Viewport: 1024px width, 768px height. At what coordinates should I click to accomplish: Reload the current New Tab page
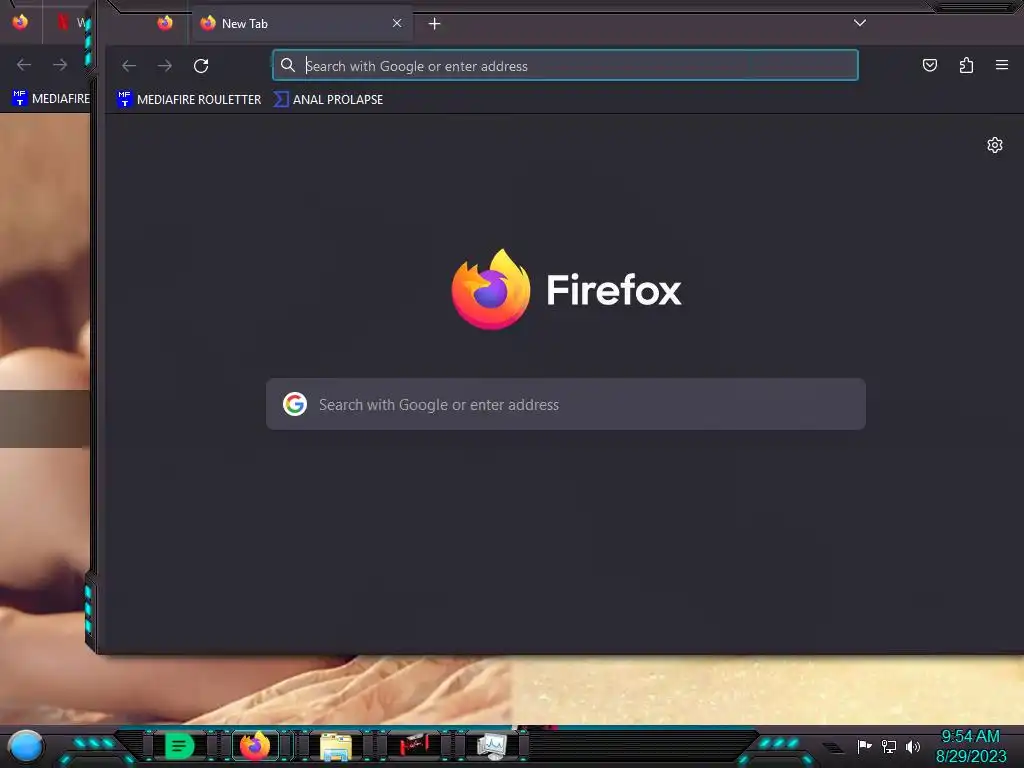click(201, 65)
